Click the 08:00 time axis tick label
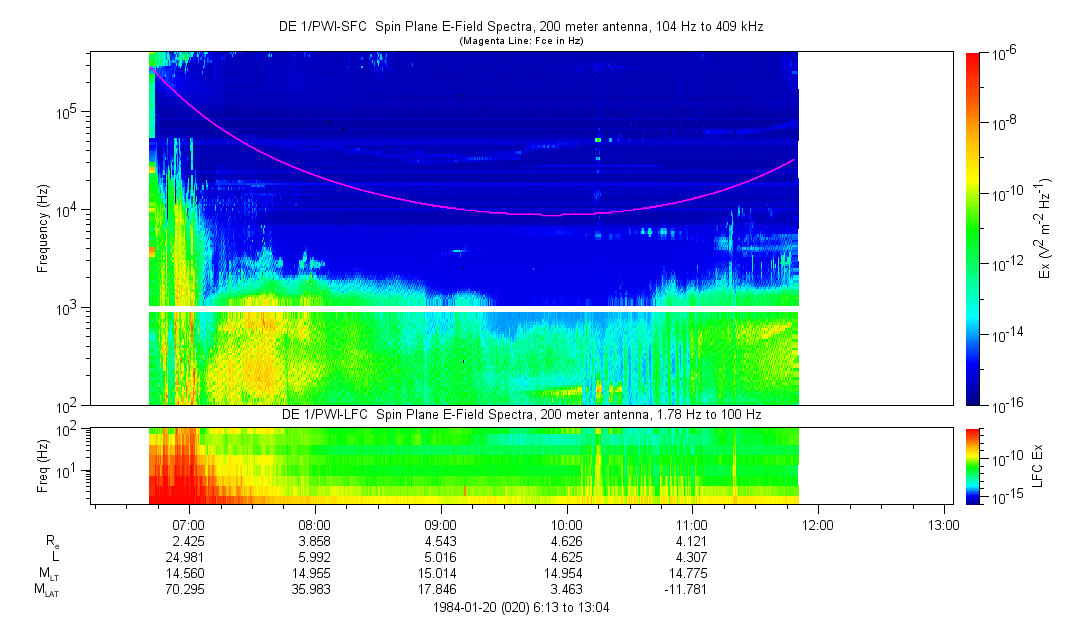The width and height of the screenshot is (1083, 620). coord(315,524)
